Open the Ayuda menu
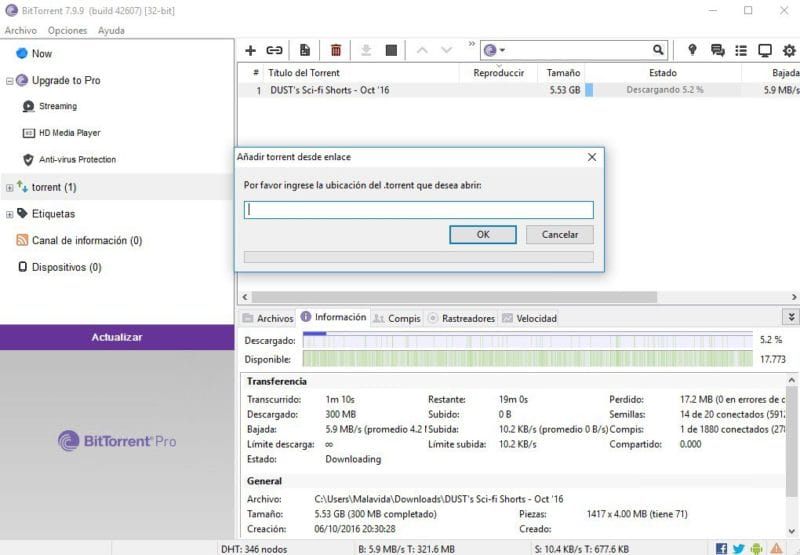The height and width of the screenshot is (555, 800). [x=111, y=30]
